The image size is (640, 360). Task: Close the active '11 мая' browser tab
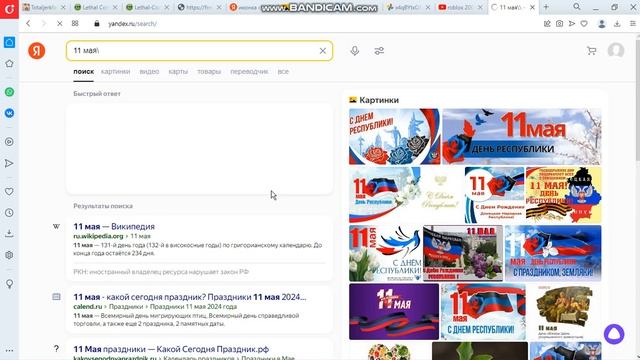[x=532, y=7]
